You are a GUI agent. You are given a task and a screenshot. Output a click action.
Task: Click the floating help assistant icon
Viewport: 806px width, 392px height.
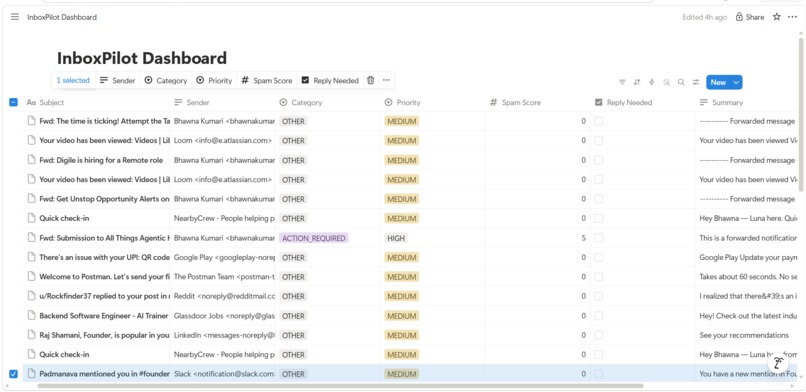point(778,363)
